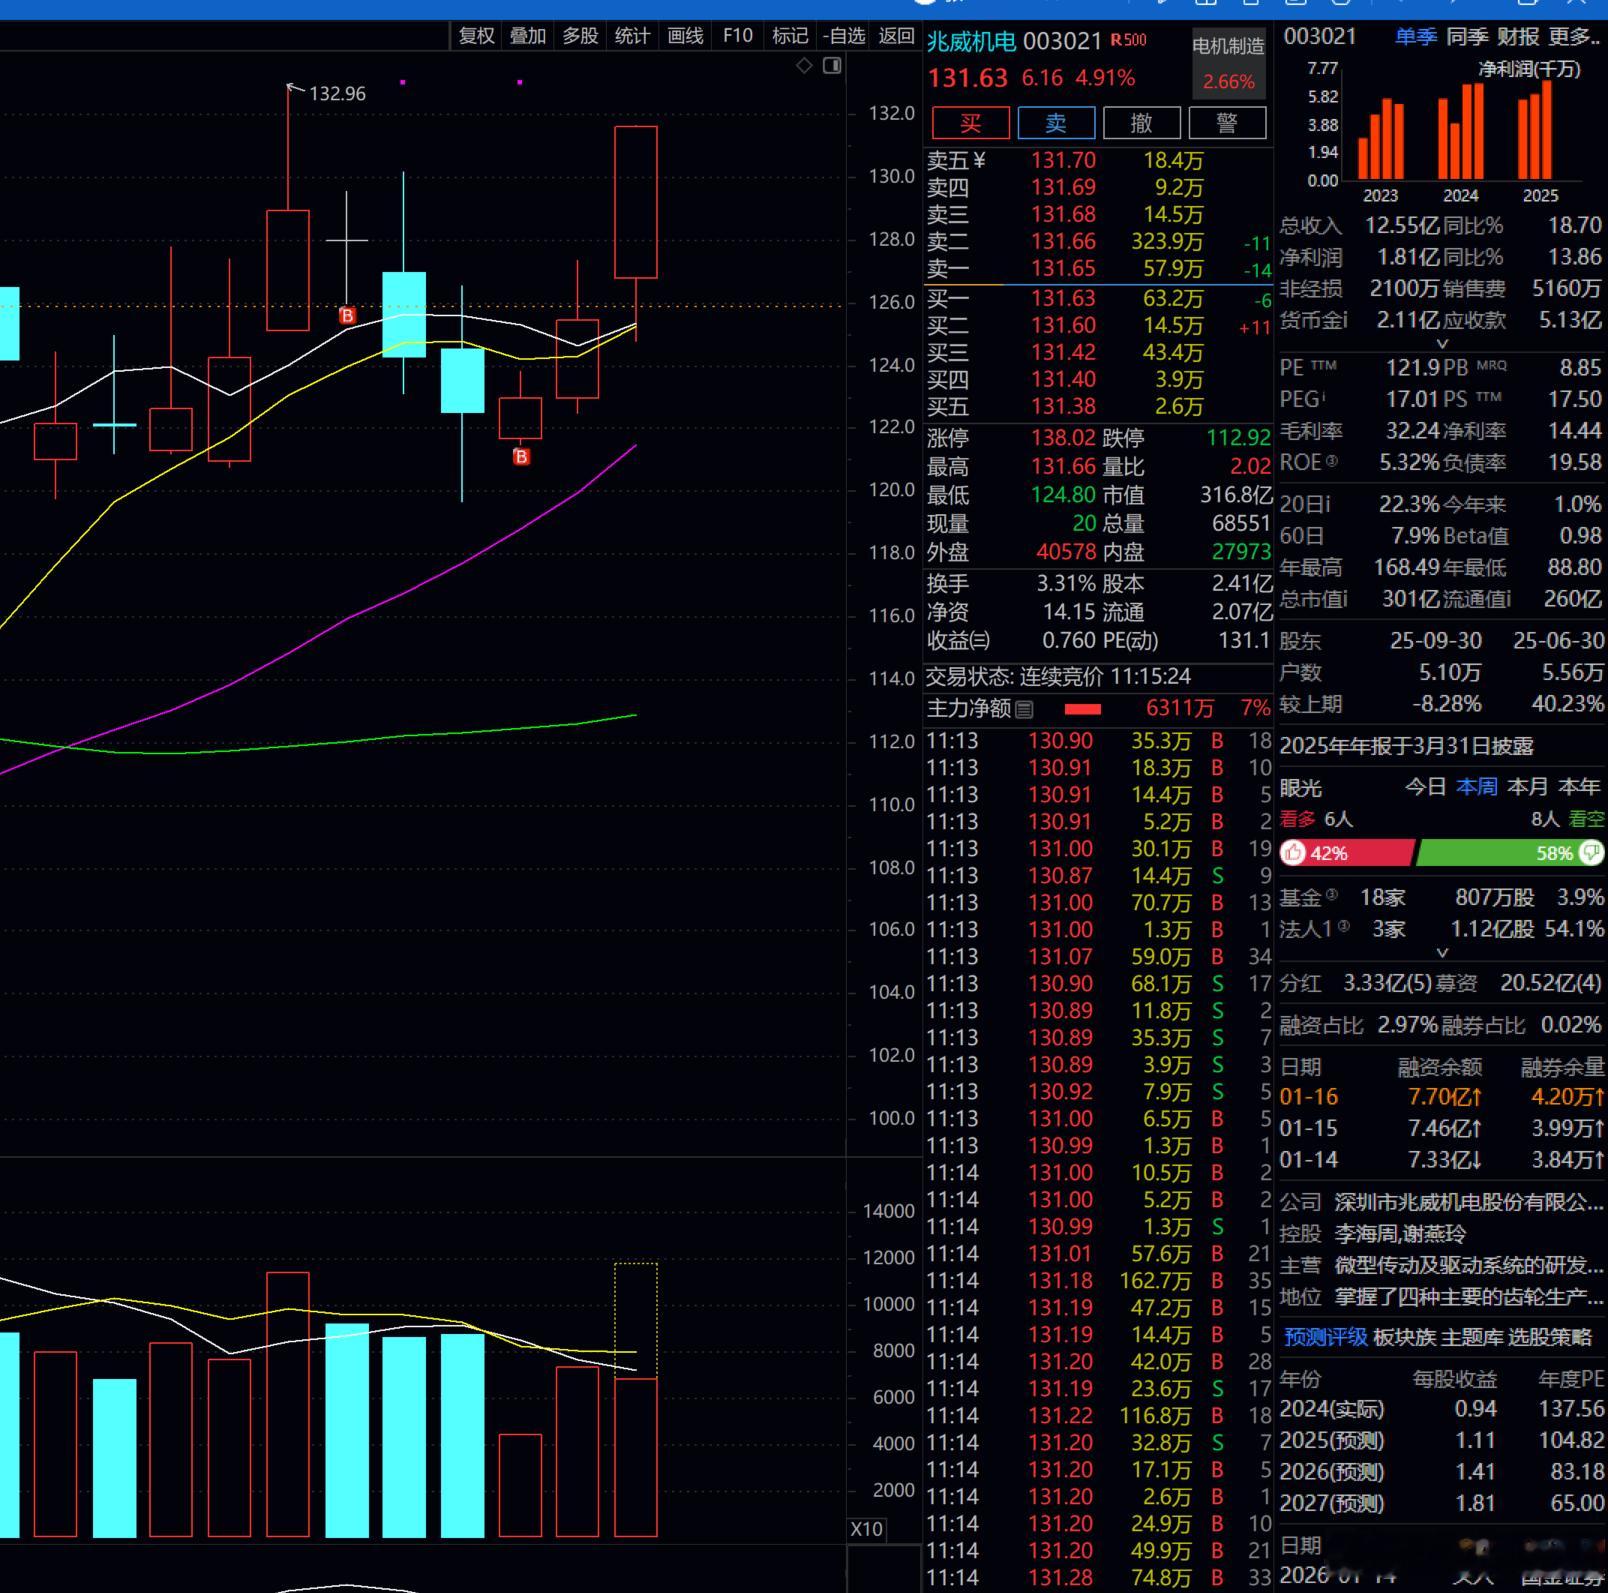Click the info icon beside PEG
The image size is (1608, 1593).
tap(1323, 397)
